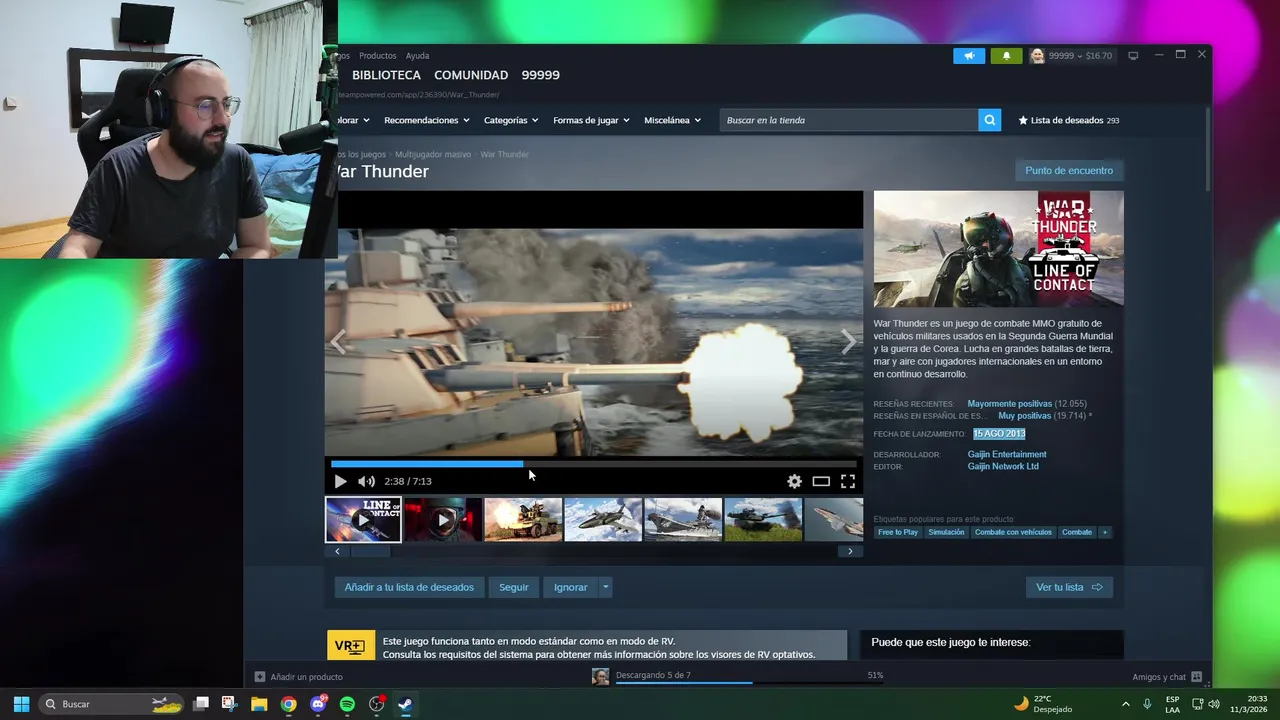
Task: Open 99999 profile tab
Action: pyautogui.click(x=541, y=75)
